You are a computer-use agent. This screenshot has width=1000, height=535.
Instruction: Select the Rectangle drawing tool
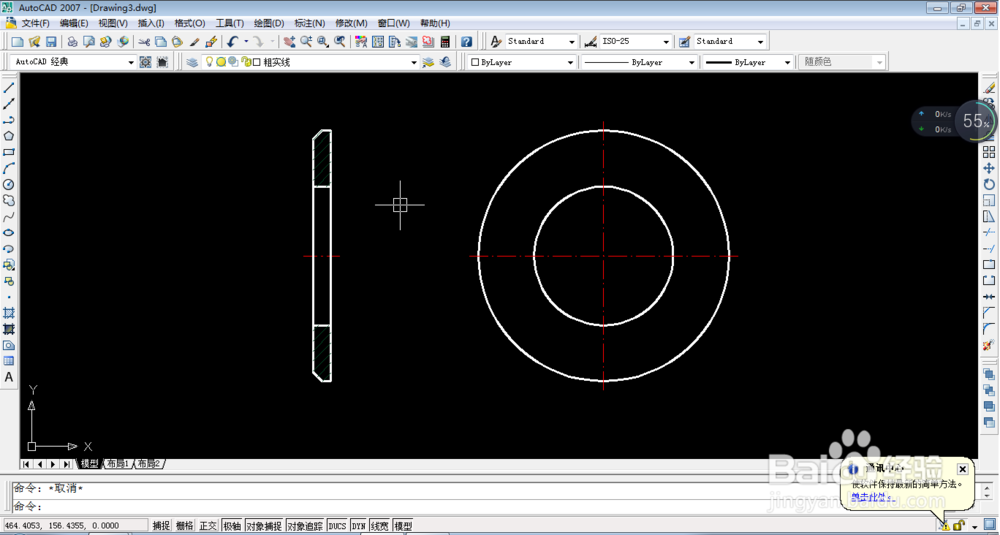click(9, 152)
